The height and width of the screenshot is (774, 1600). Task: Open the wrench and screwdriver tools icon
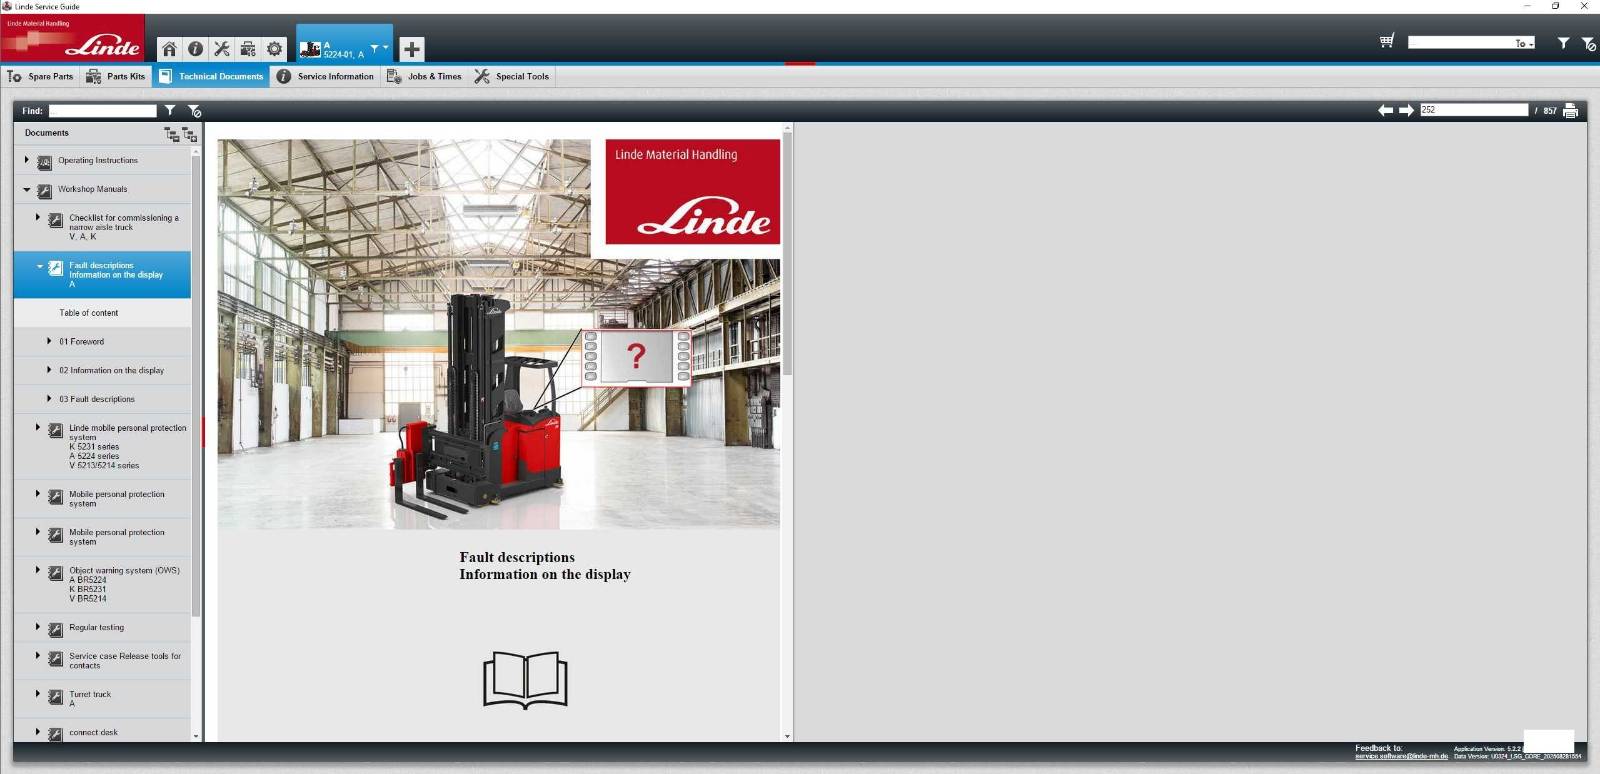pos(221,48)
